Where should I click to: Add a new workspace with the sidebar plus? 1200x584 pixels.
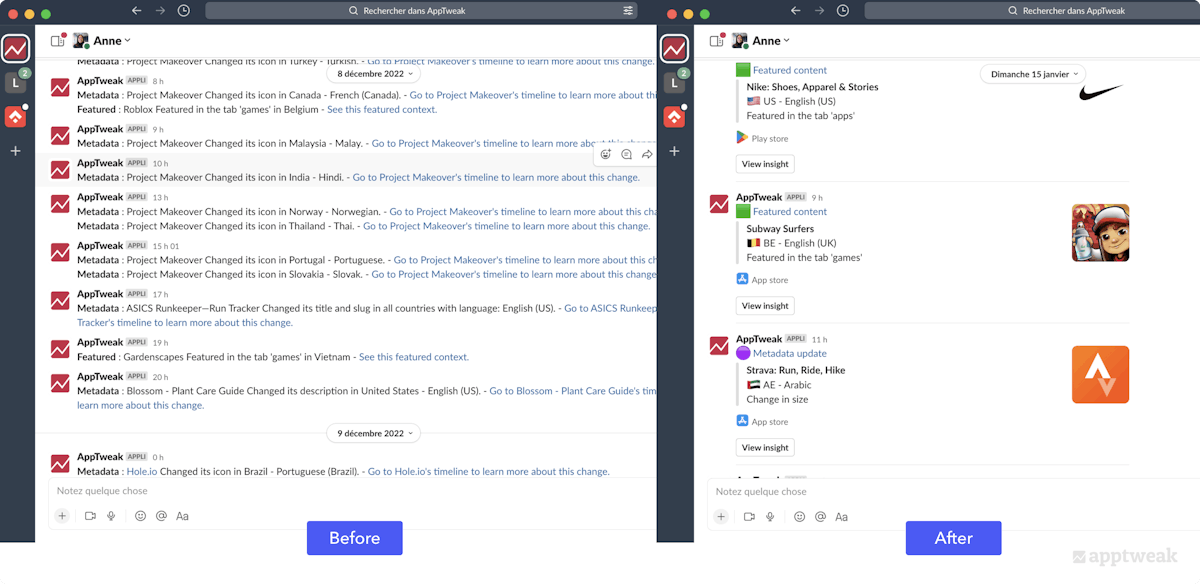coord(15,150)
